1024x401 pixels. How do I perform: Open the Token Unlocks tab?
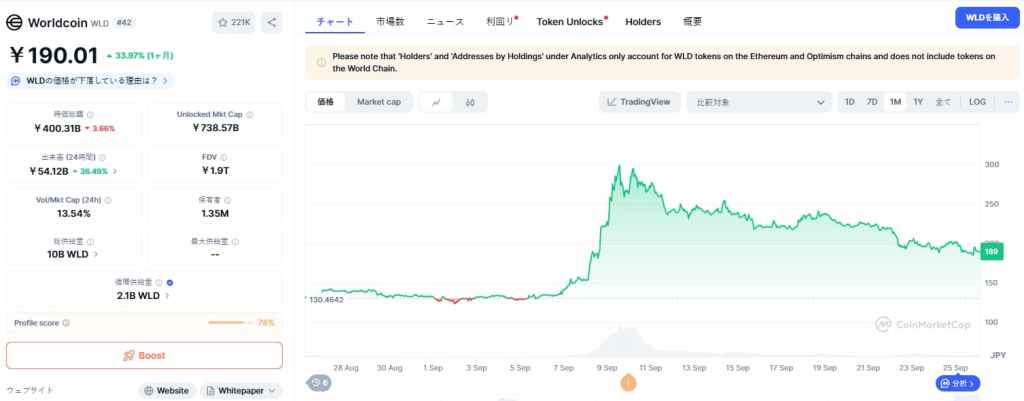pyautogui.click(x=570, y=22)
